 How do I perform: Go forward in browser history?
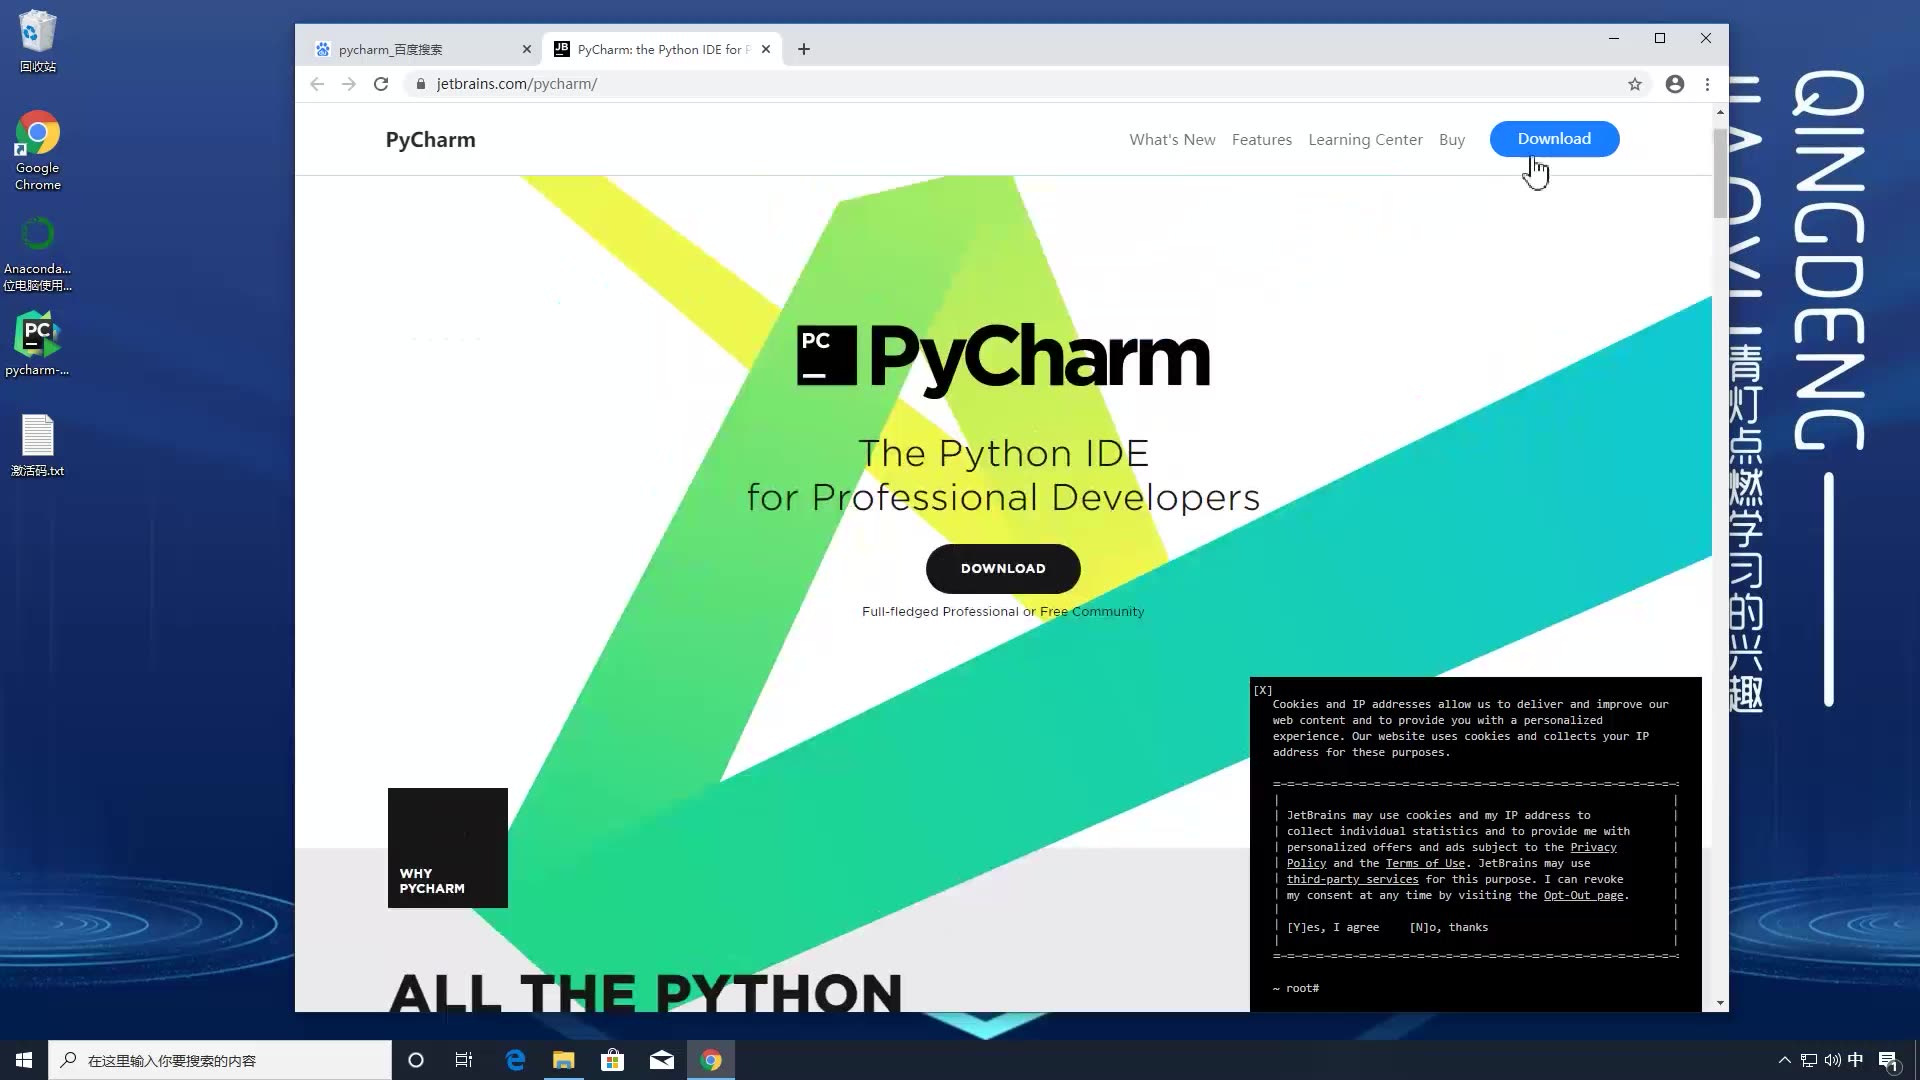tap(349, 84)
